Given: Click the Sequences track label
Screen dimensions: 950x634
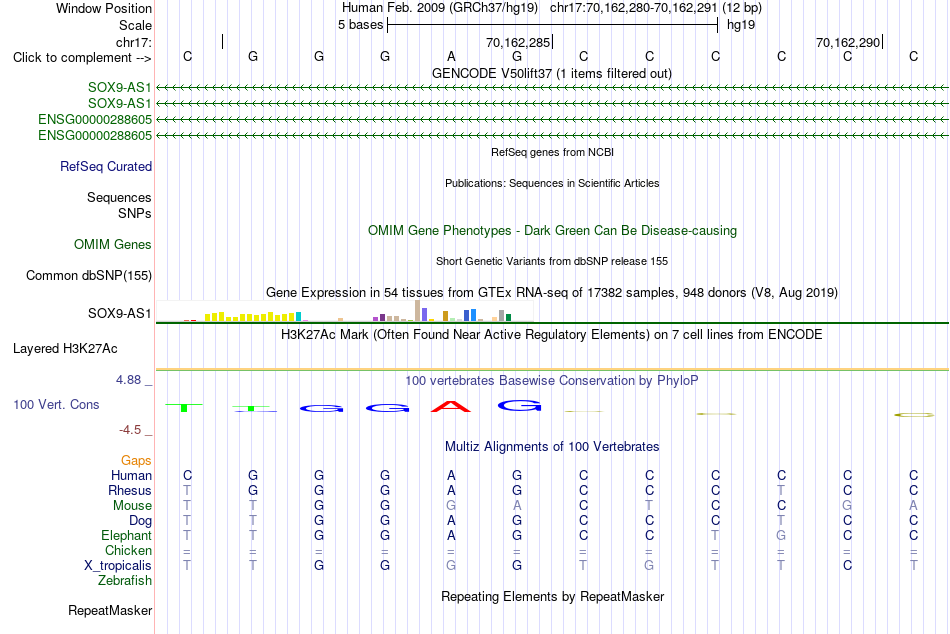Looking at the screenshot, I should (x=119, y=197).
